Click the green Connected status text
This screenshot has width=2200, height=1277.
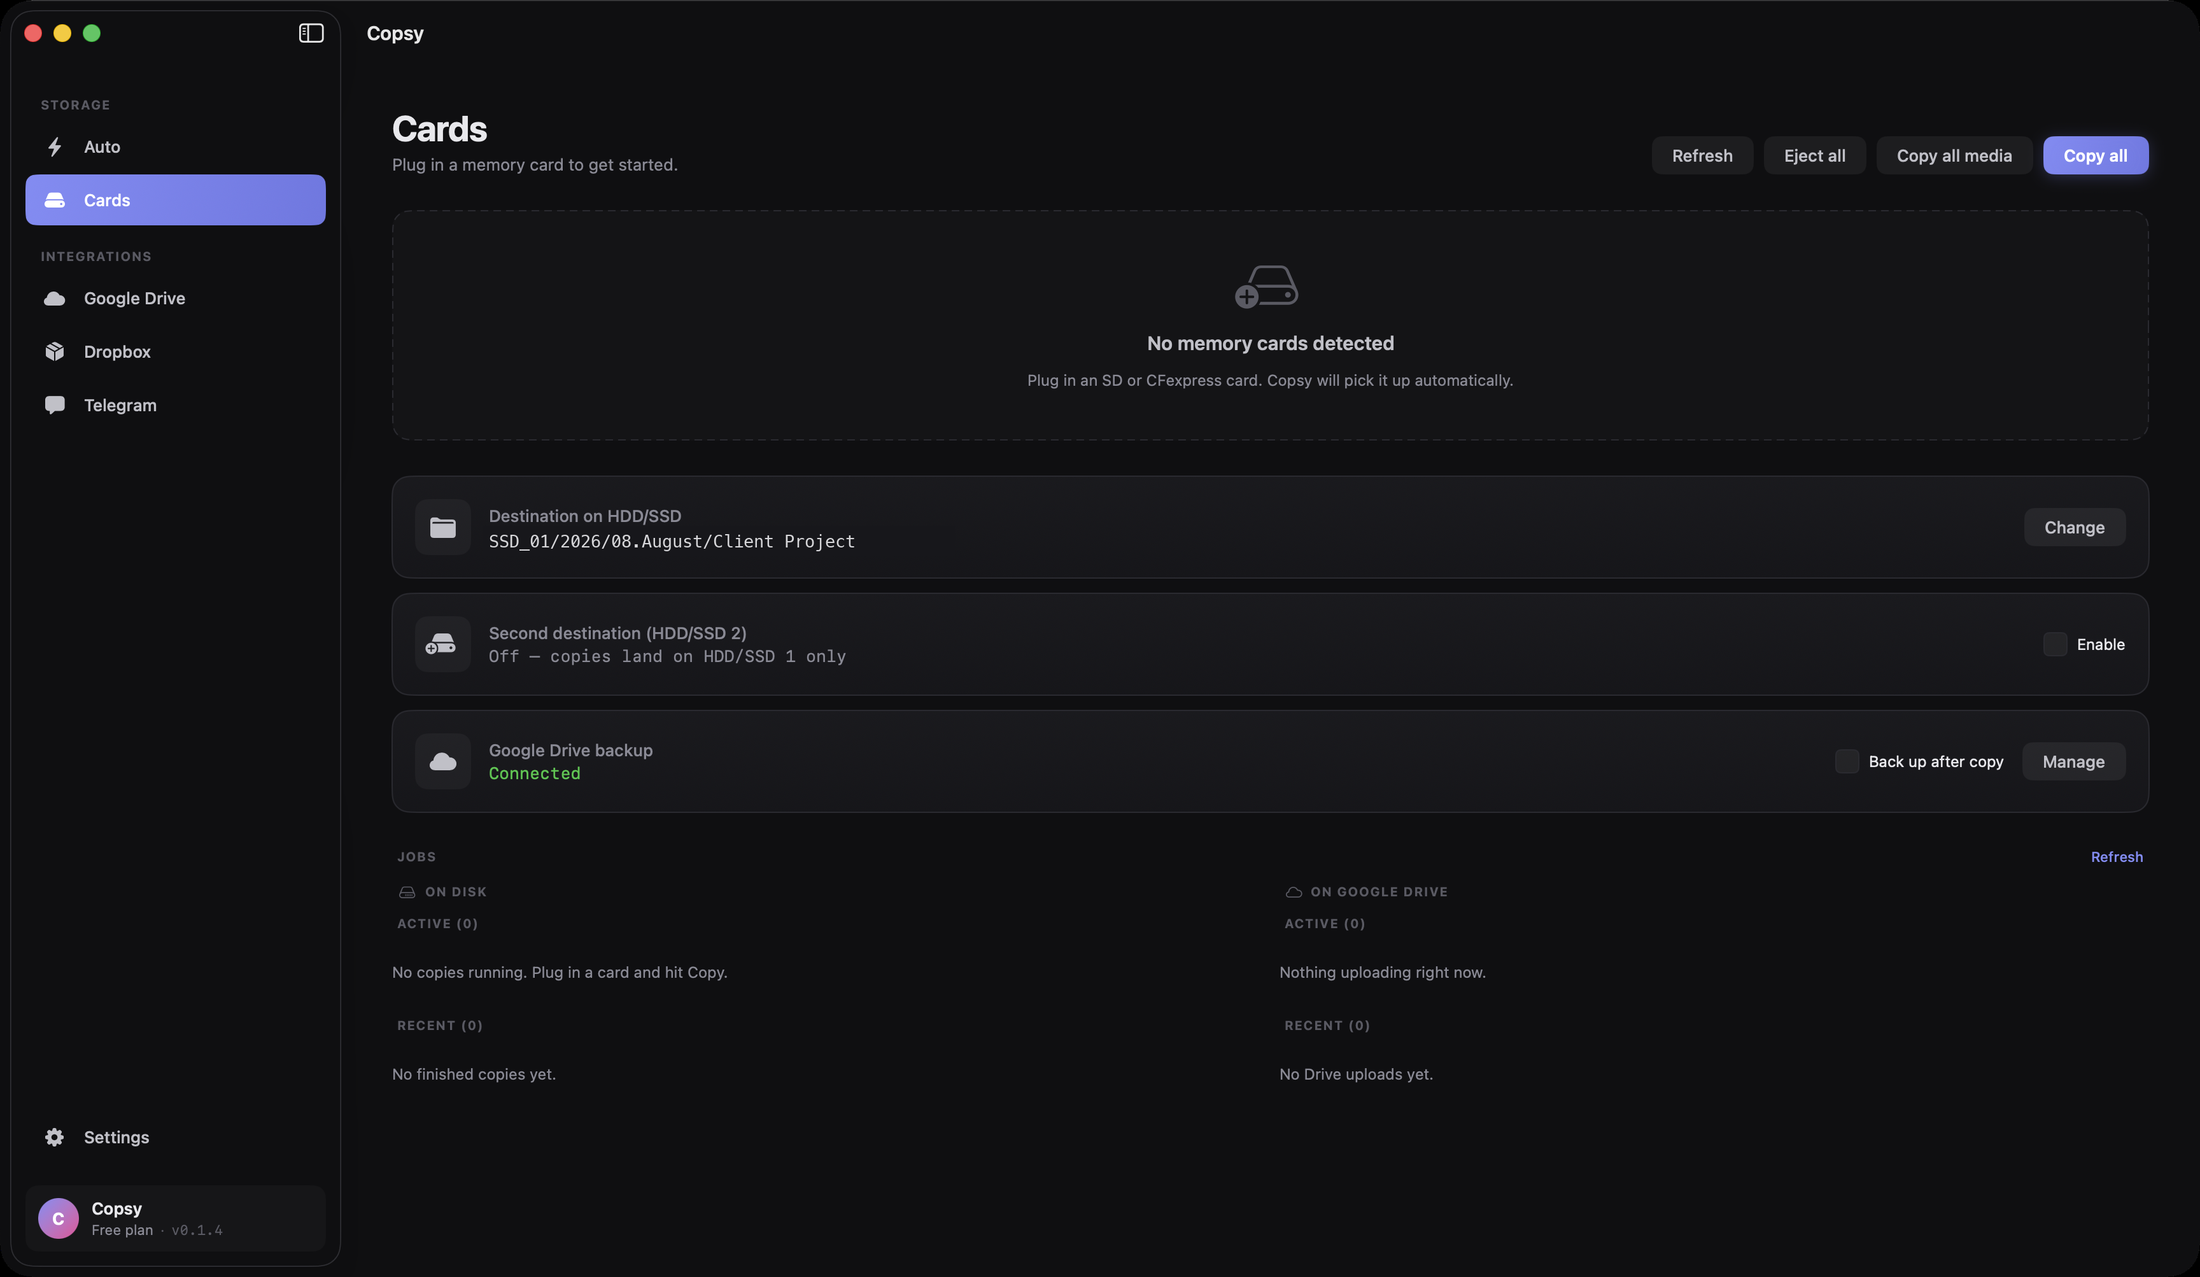[x=534, y=773]
